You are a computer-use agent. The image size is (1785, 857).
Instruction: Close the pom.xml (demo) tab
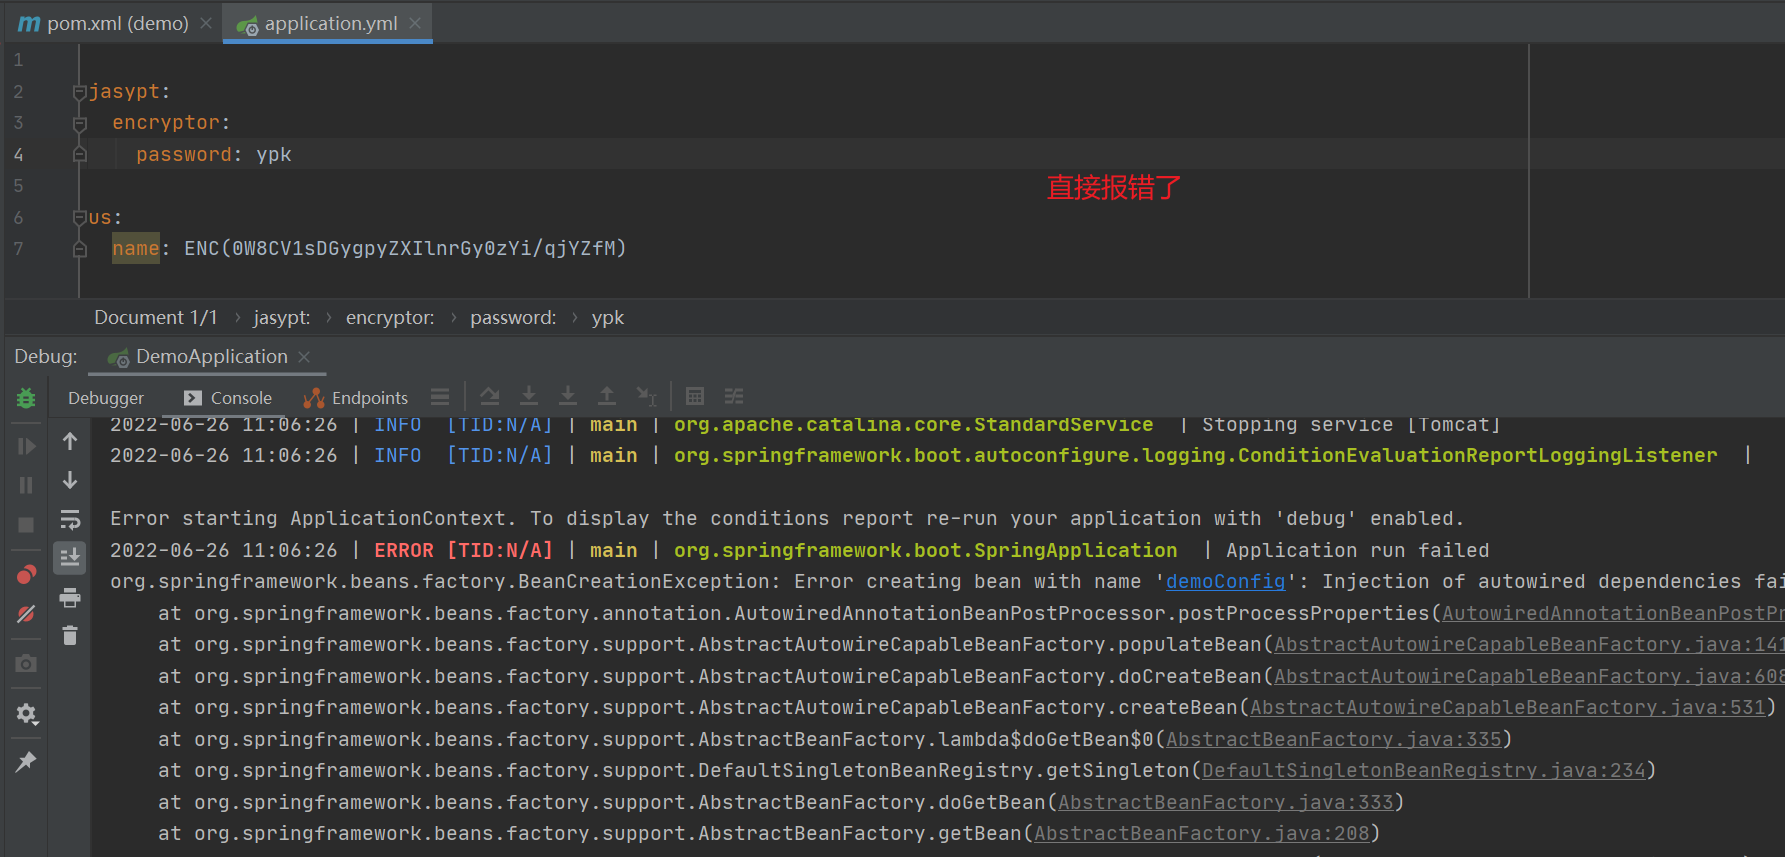point(205,23)
